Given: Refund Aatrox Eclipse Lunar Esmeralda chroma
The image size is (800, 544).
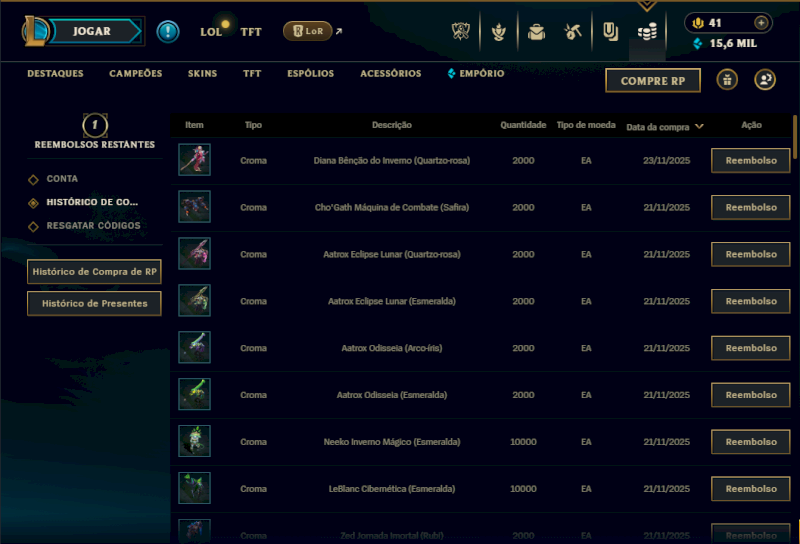Looking at the screenshot, I should pos(751,301).
